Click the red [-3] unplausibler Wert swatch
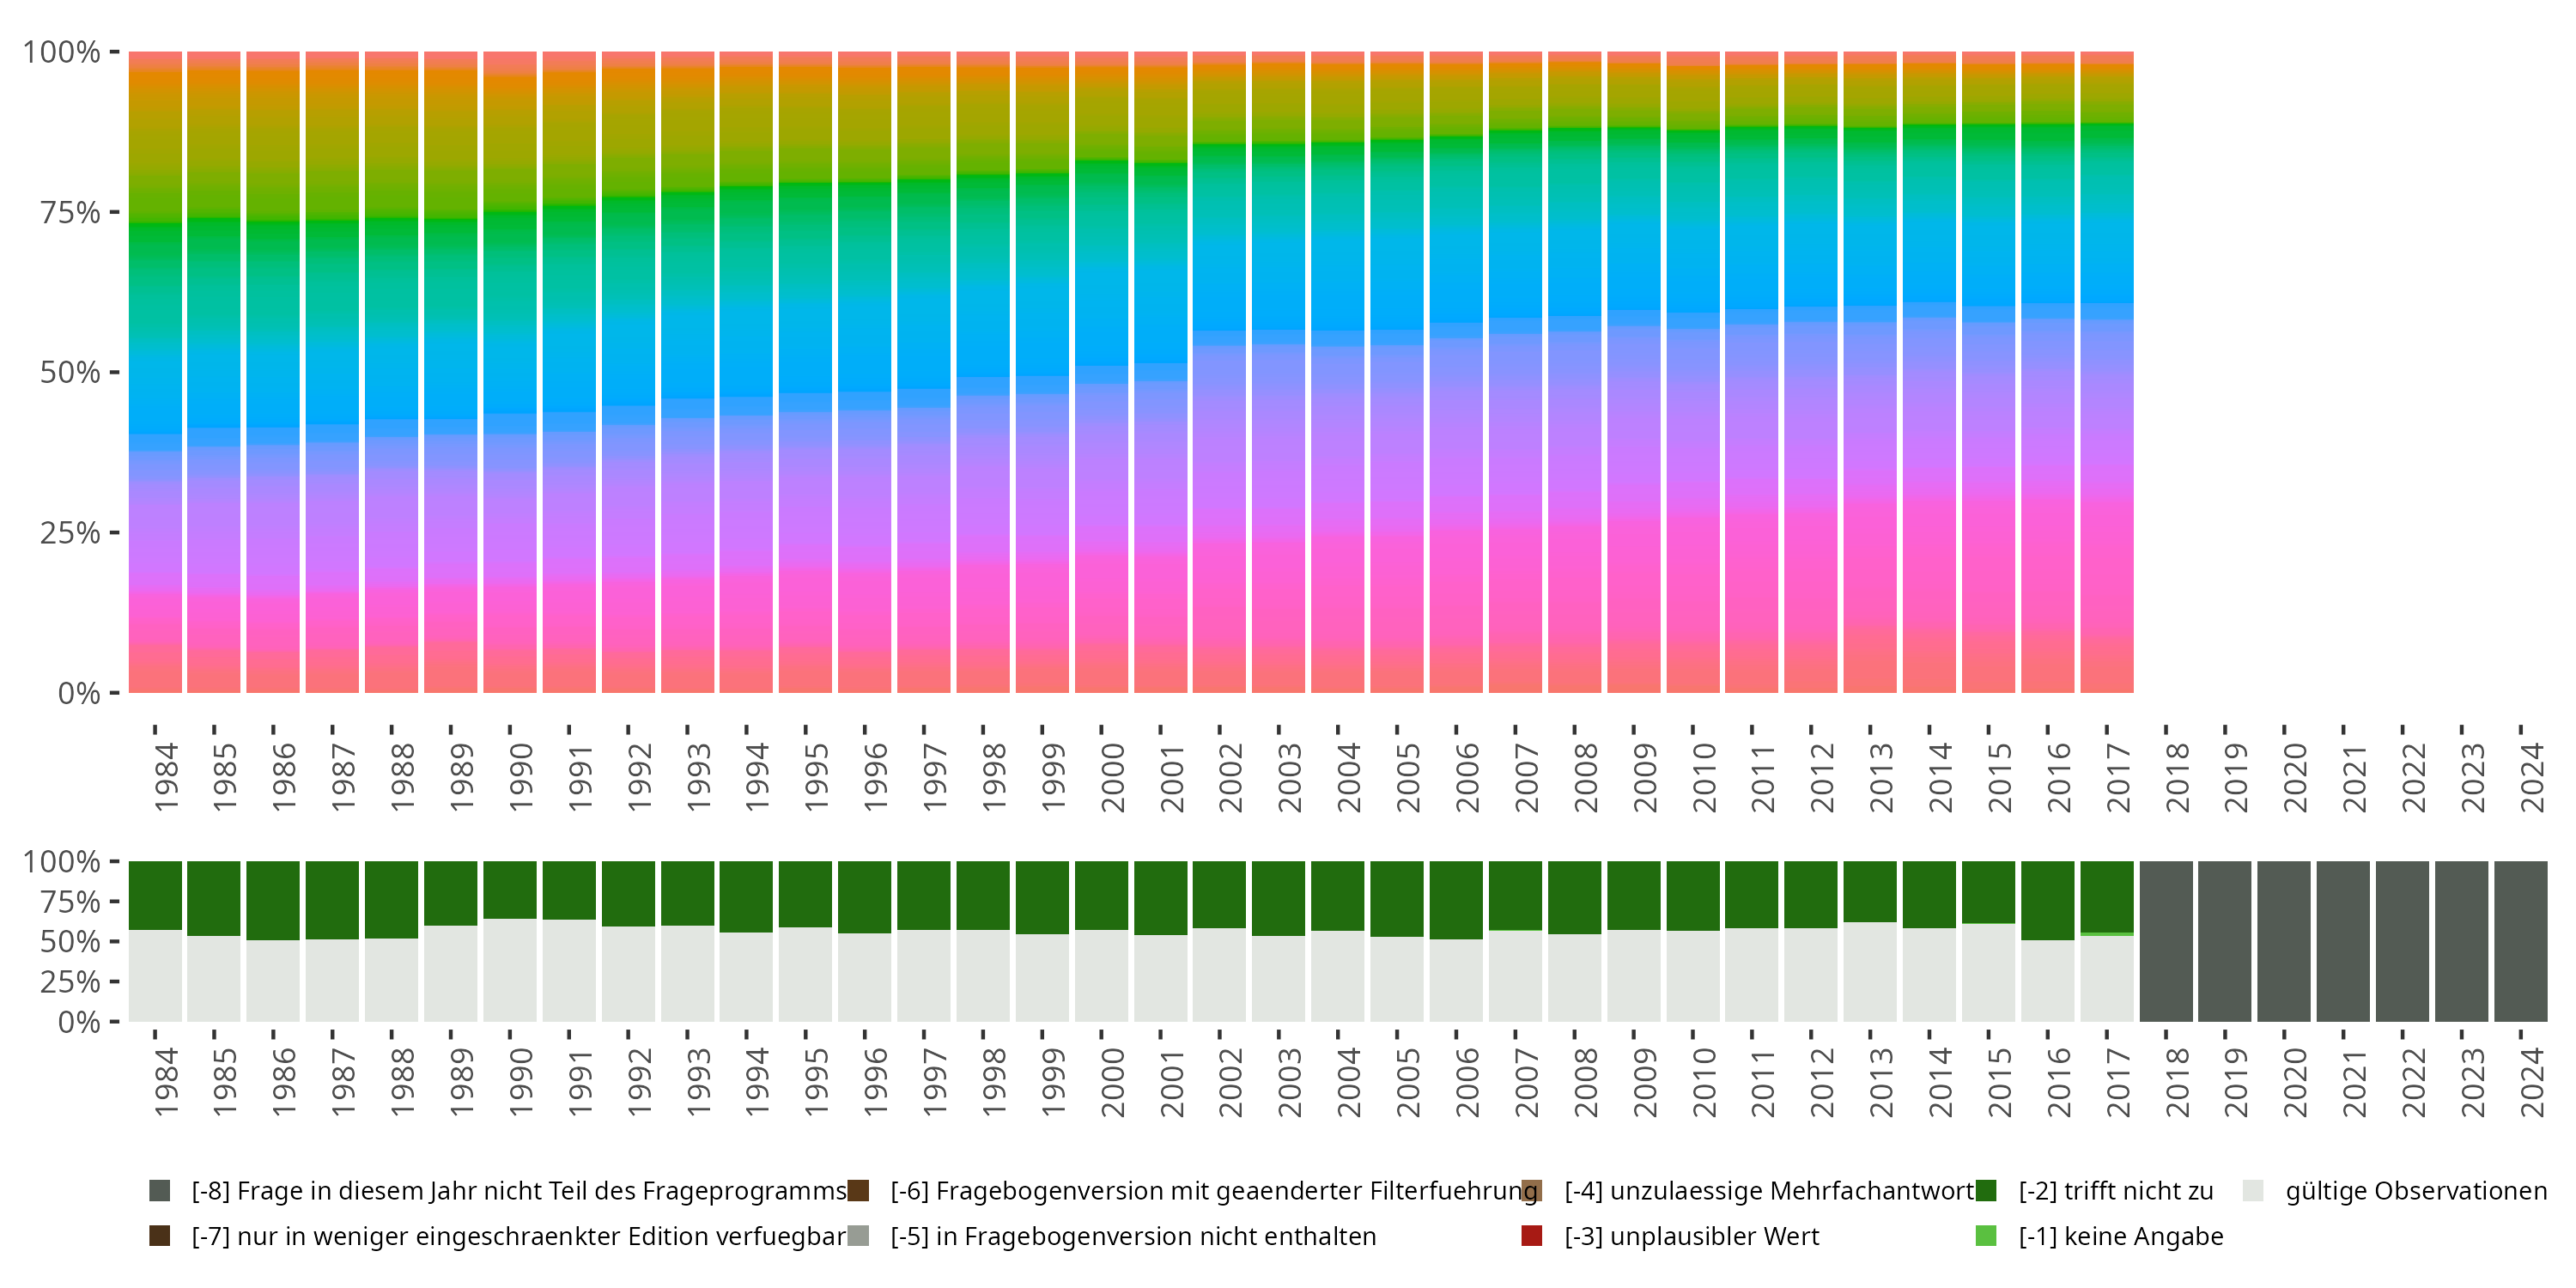This screenshot has width=2576, height=1288. pos(1532,1235)
